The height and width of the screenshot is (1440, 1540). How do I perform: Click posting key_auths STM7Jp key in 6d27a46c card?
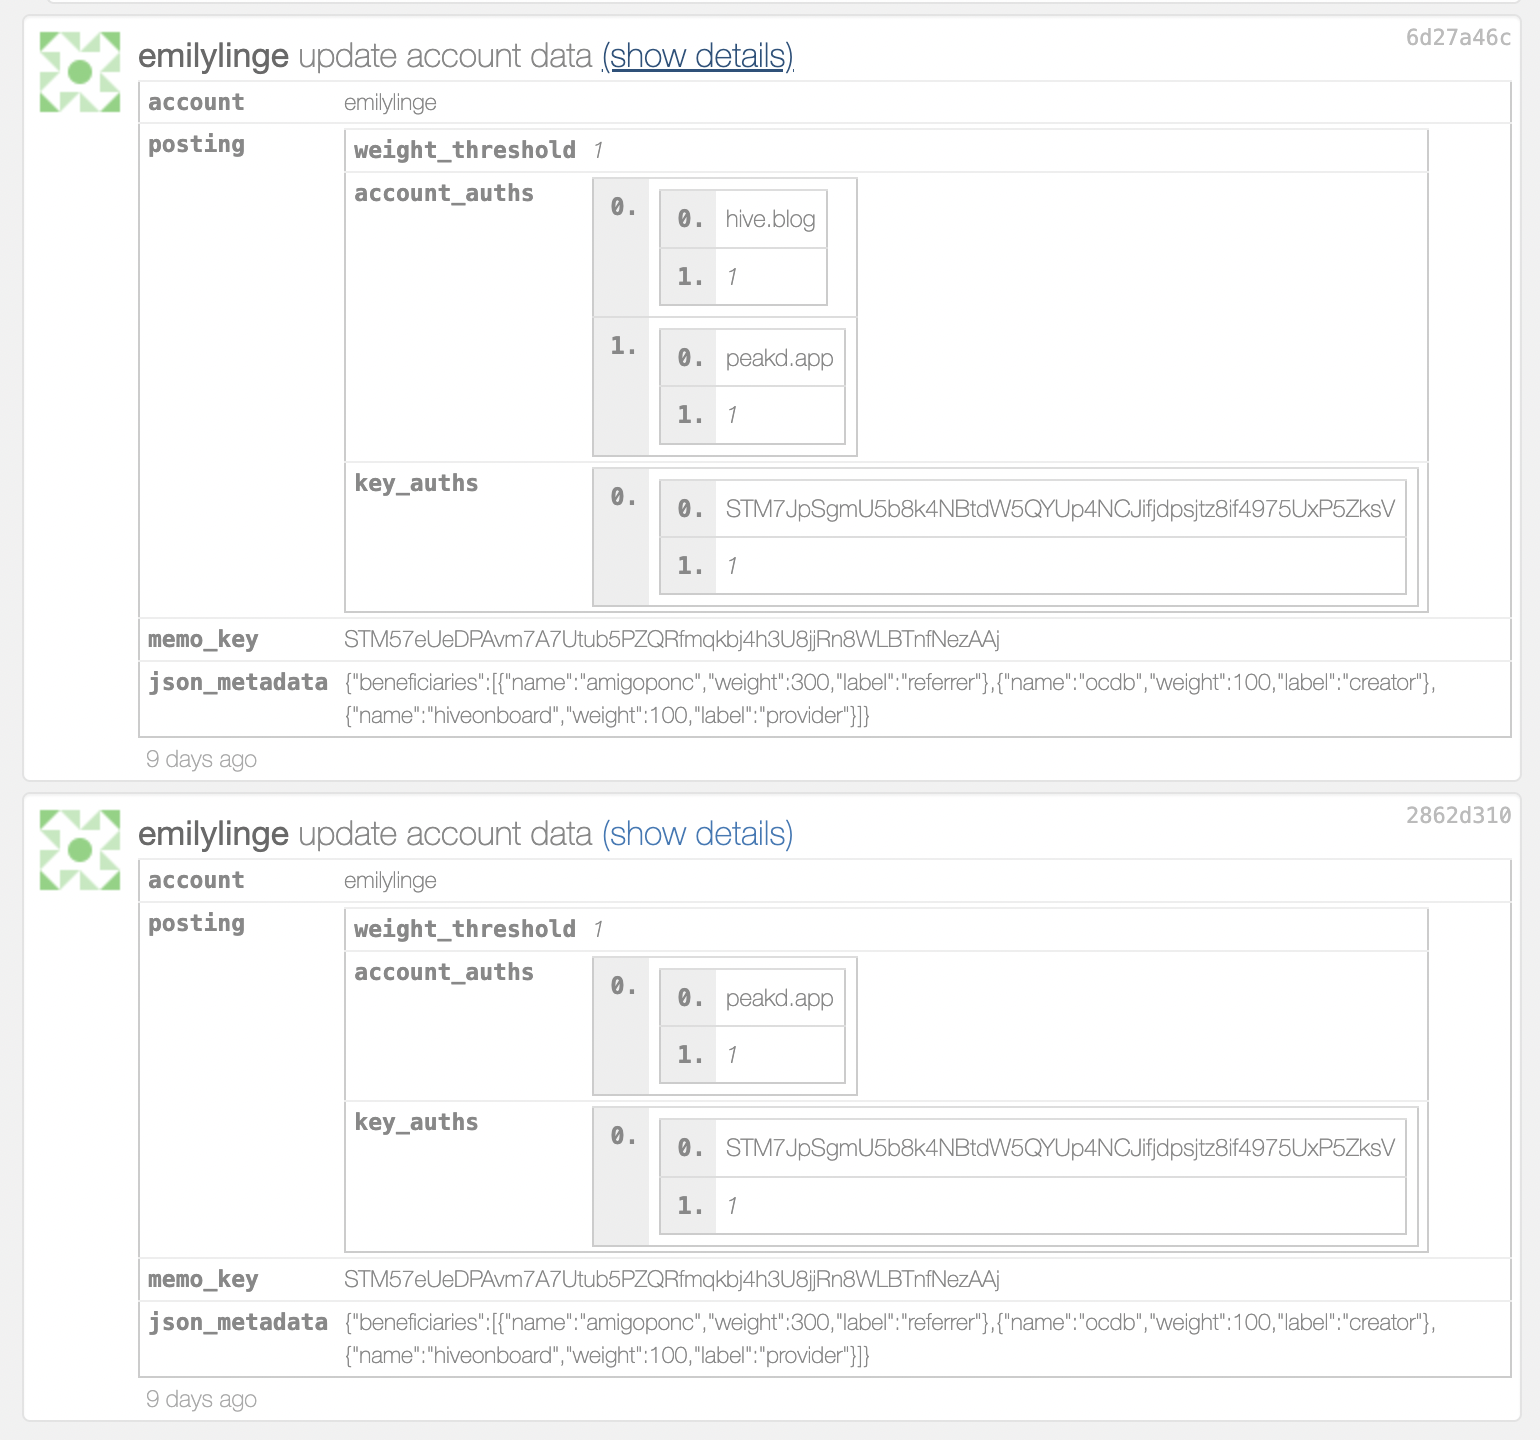pos(1060,509)
